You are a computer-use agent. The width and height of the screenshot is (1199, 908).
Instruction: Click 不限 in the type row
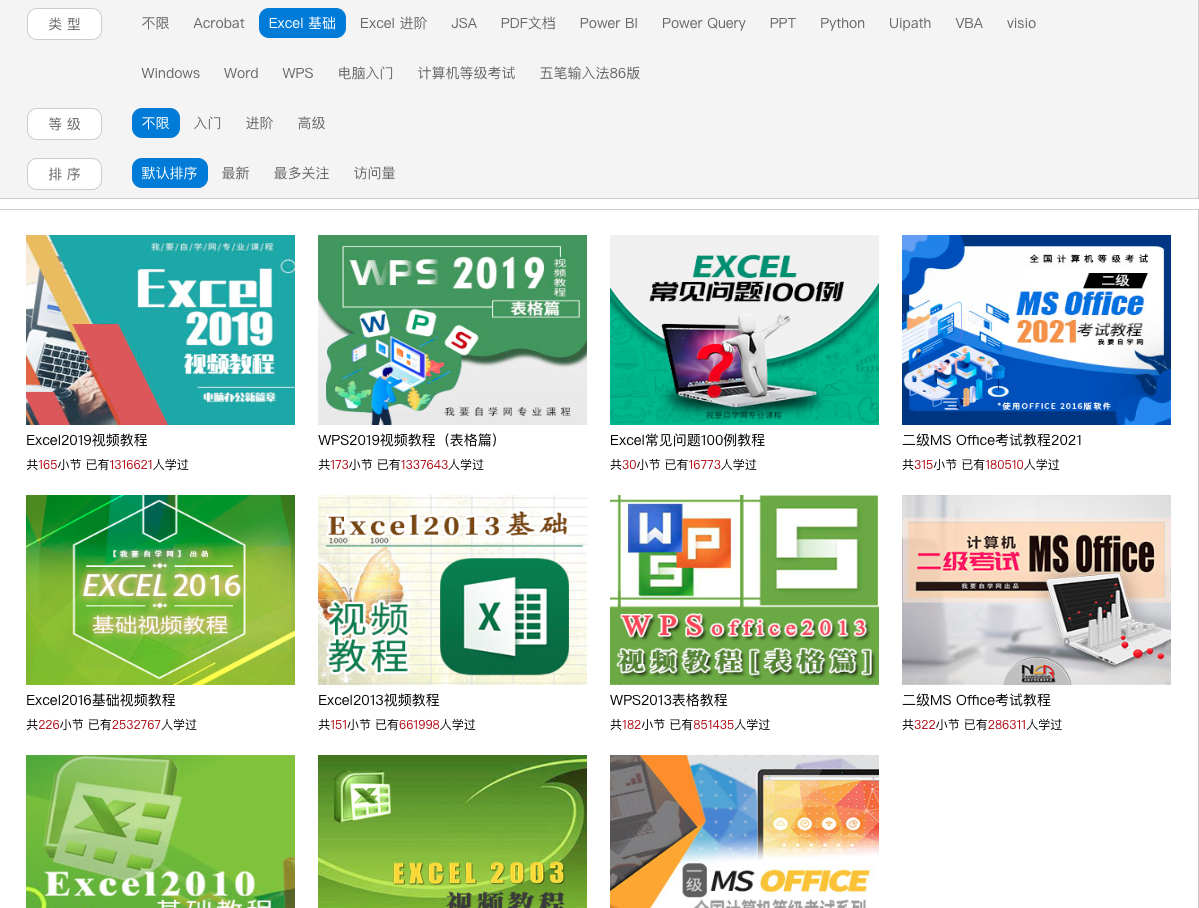click(155, 23)
